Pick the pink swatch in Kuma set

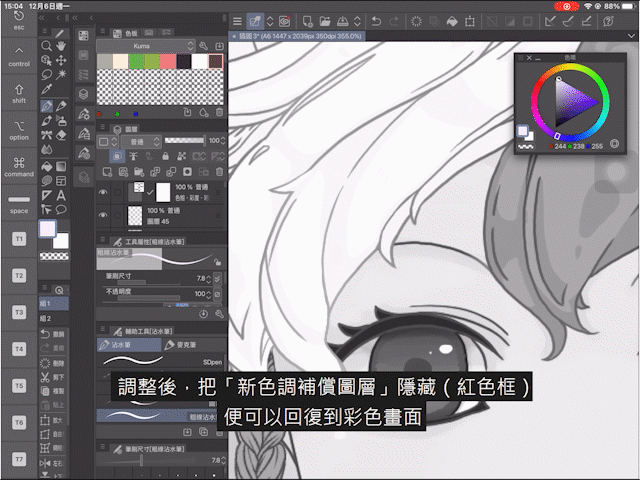point(168,61)
